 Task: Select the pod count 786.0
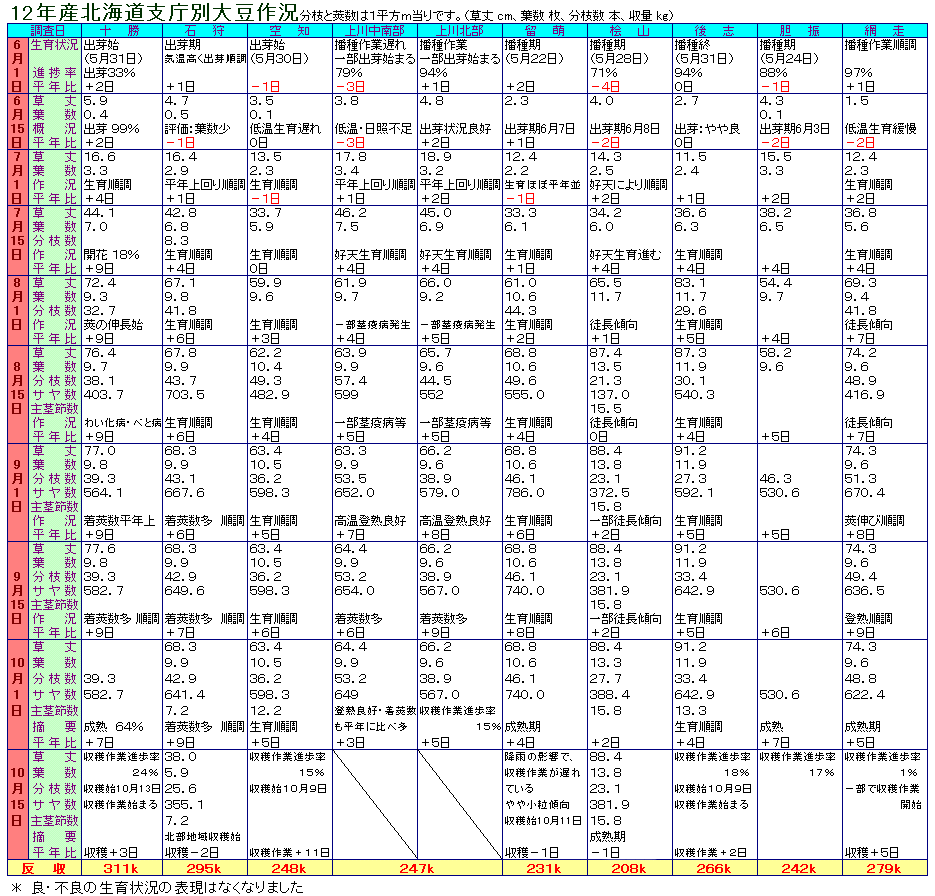click(525, 493)
